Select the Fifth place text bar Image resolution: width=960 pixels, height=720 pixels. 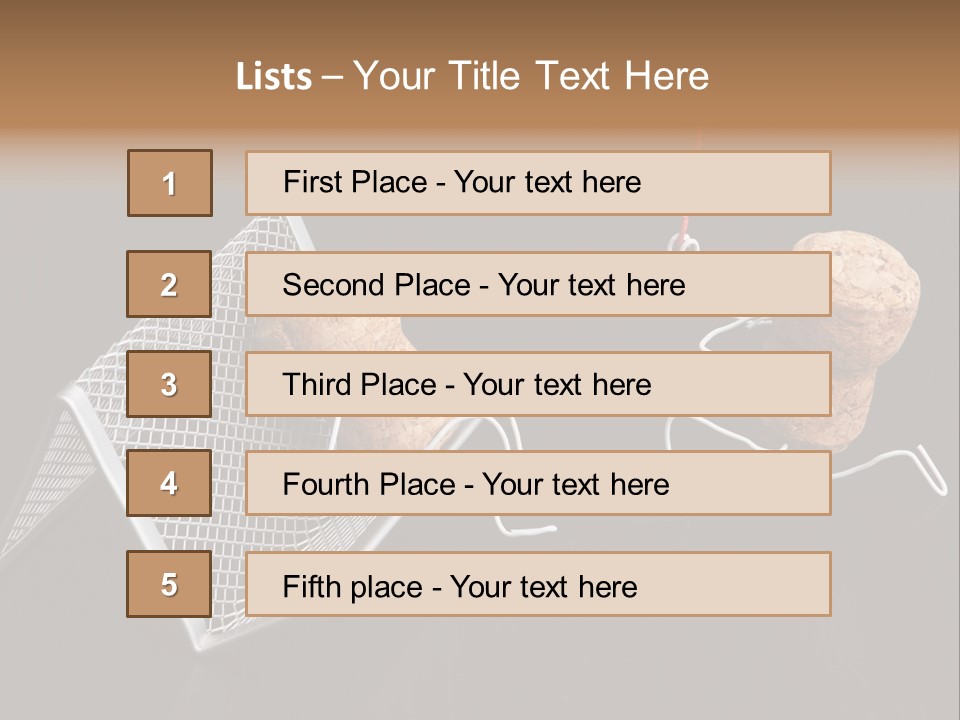click(538, 584)
